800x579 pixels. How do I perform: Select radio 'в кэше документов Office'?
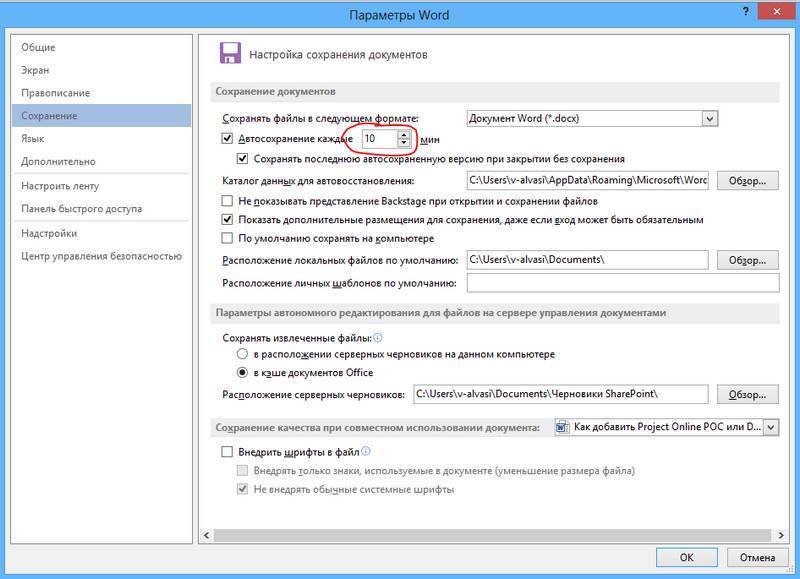243,373
